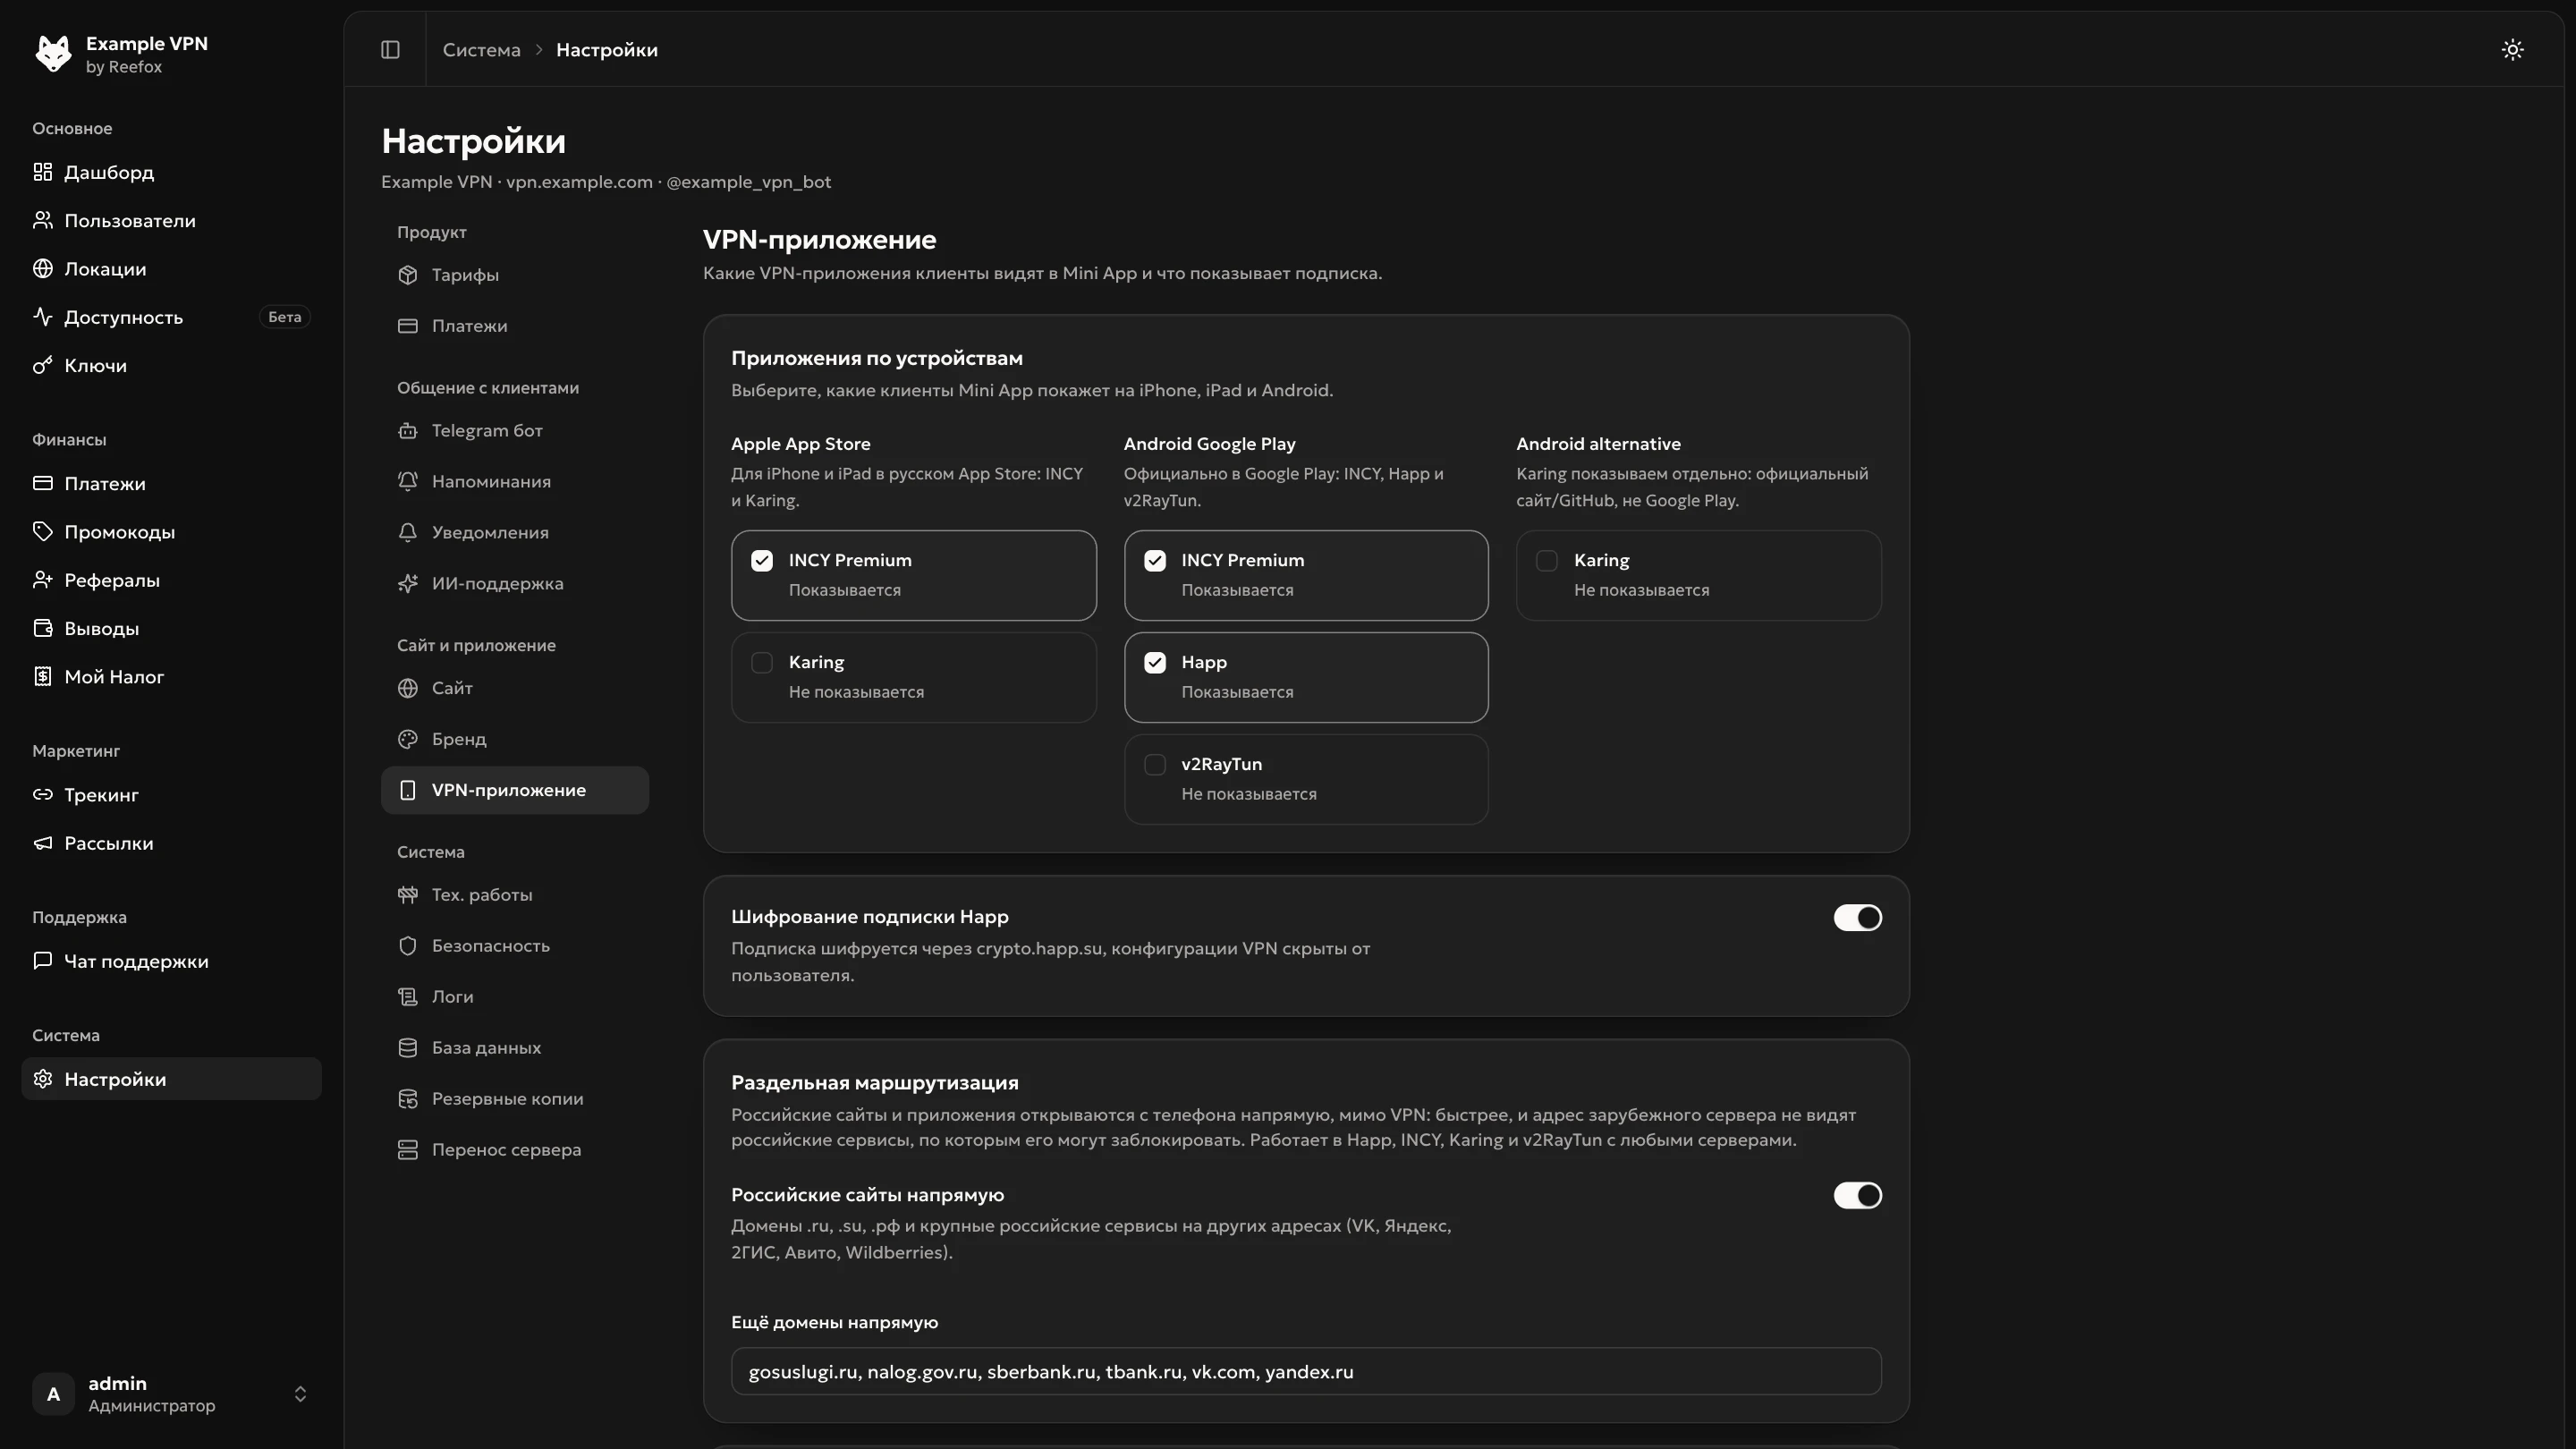Click the receipt icon next to Мой Налог

(42, 677)
